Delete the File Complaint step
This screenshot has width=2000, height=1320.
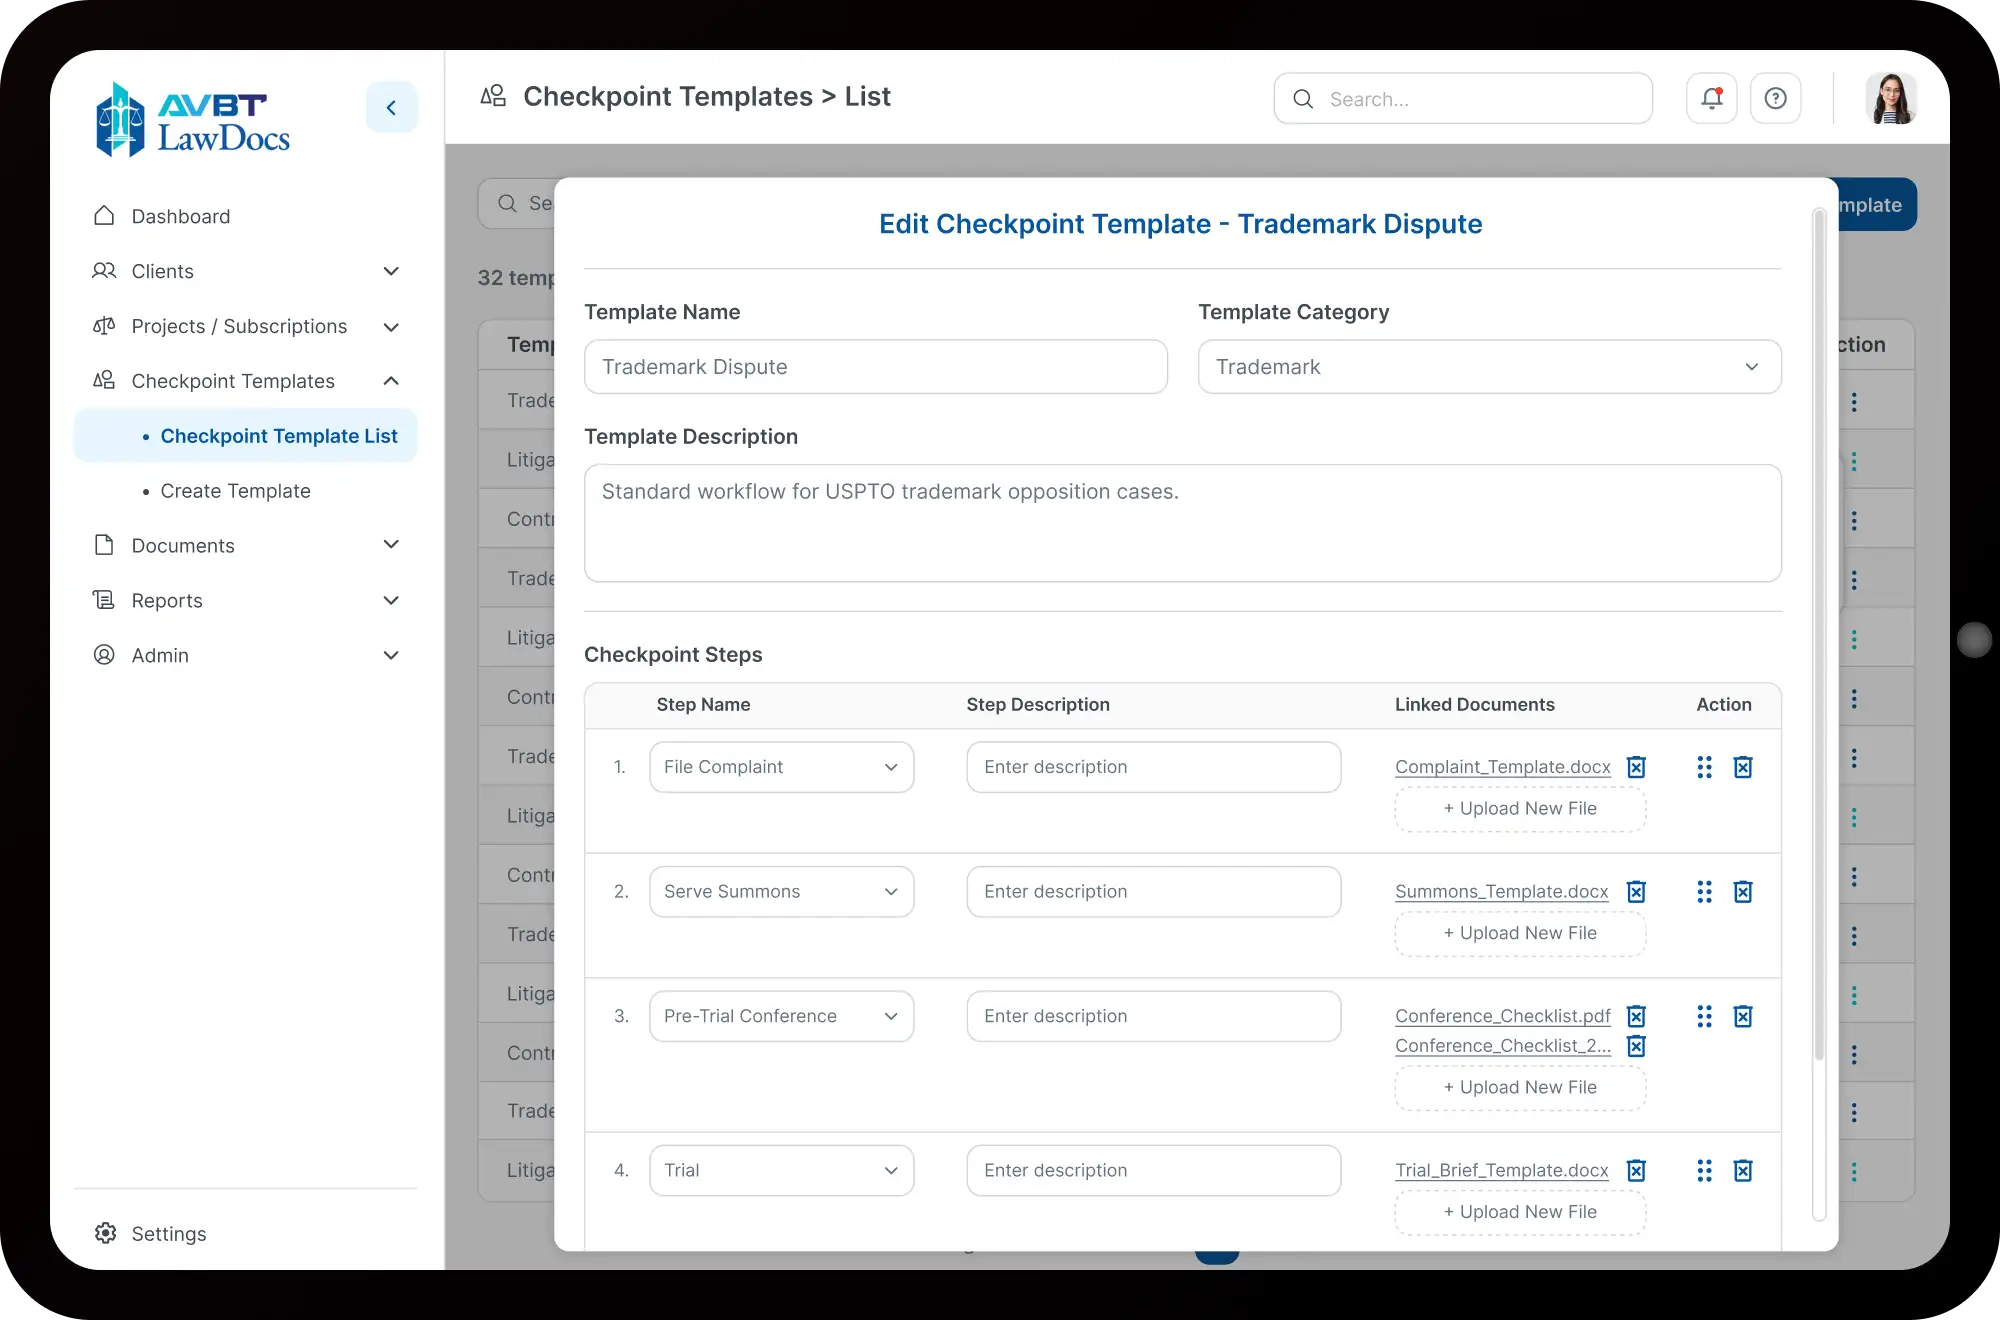[x=1743, y=767]
